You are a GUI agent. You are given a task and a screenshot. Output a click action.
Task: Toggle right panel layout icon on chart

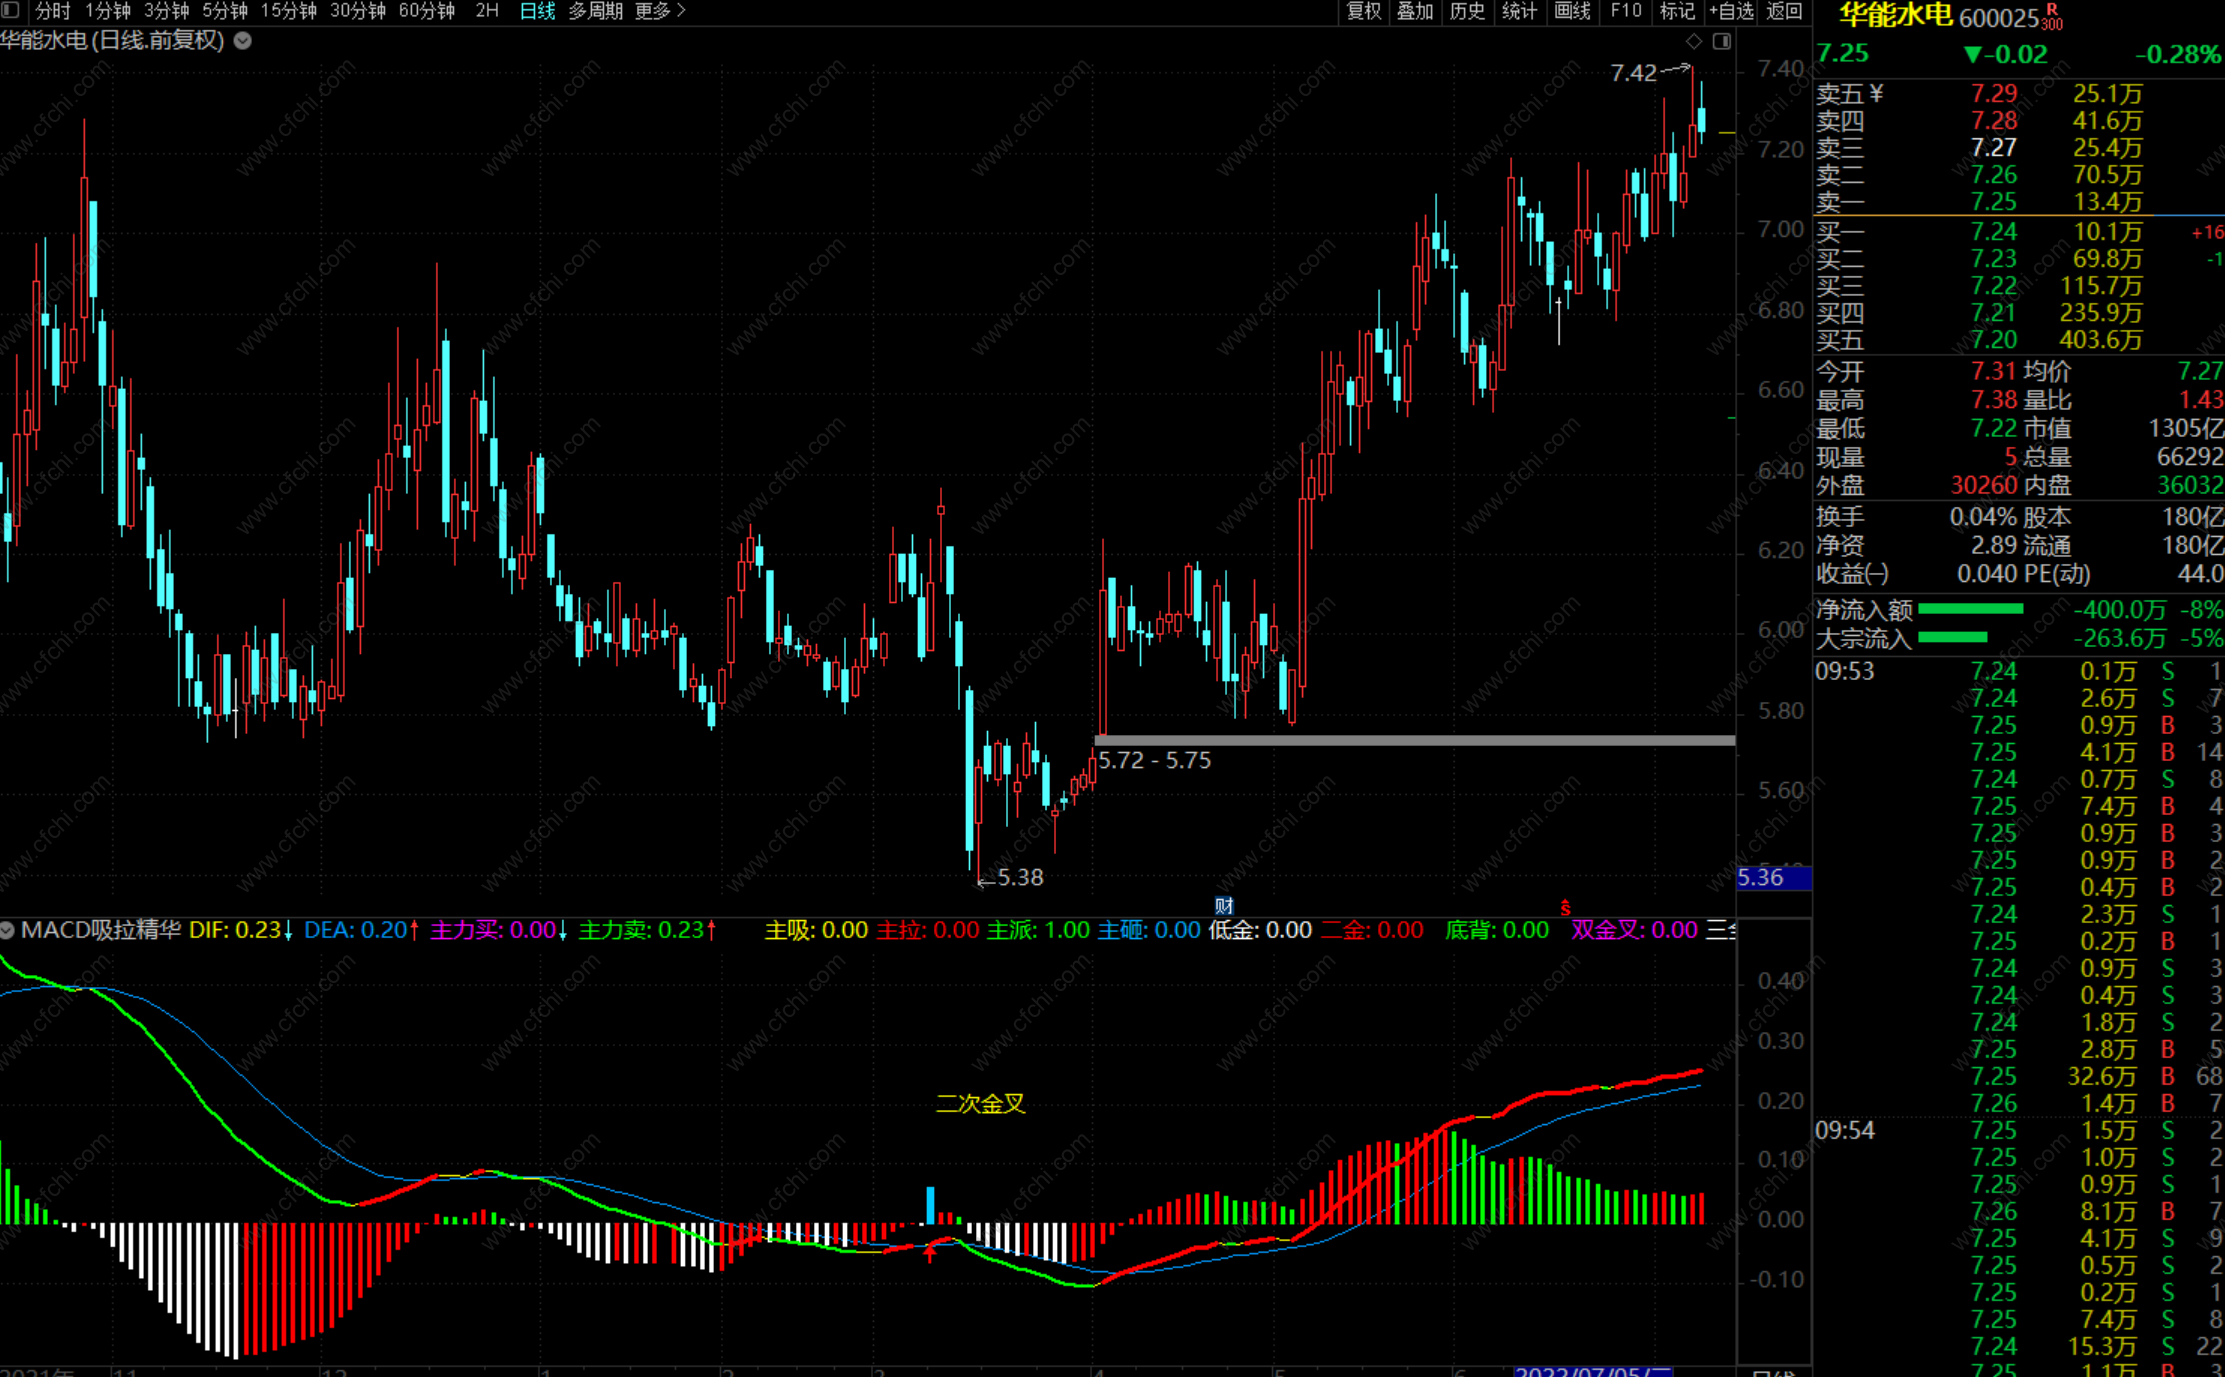(x=1722, y=41)
